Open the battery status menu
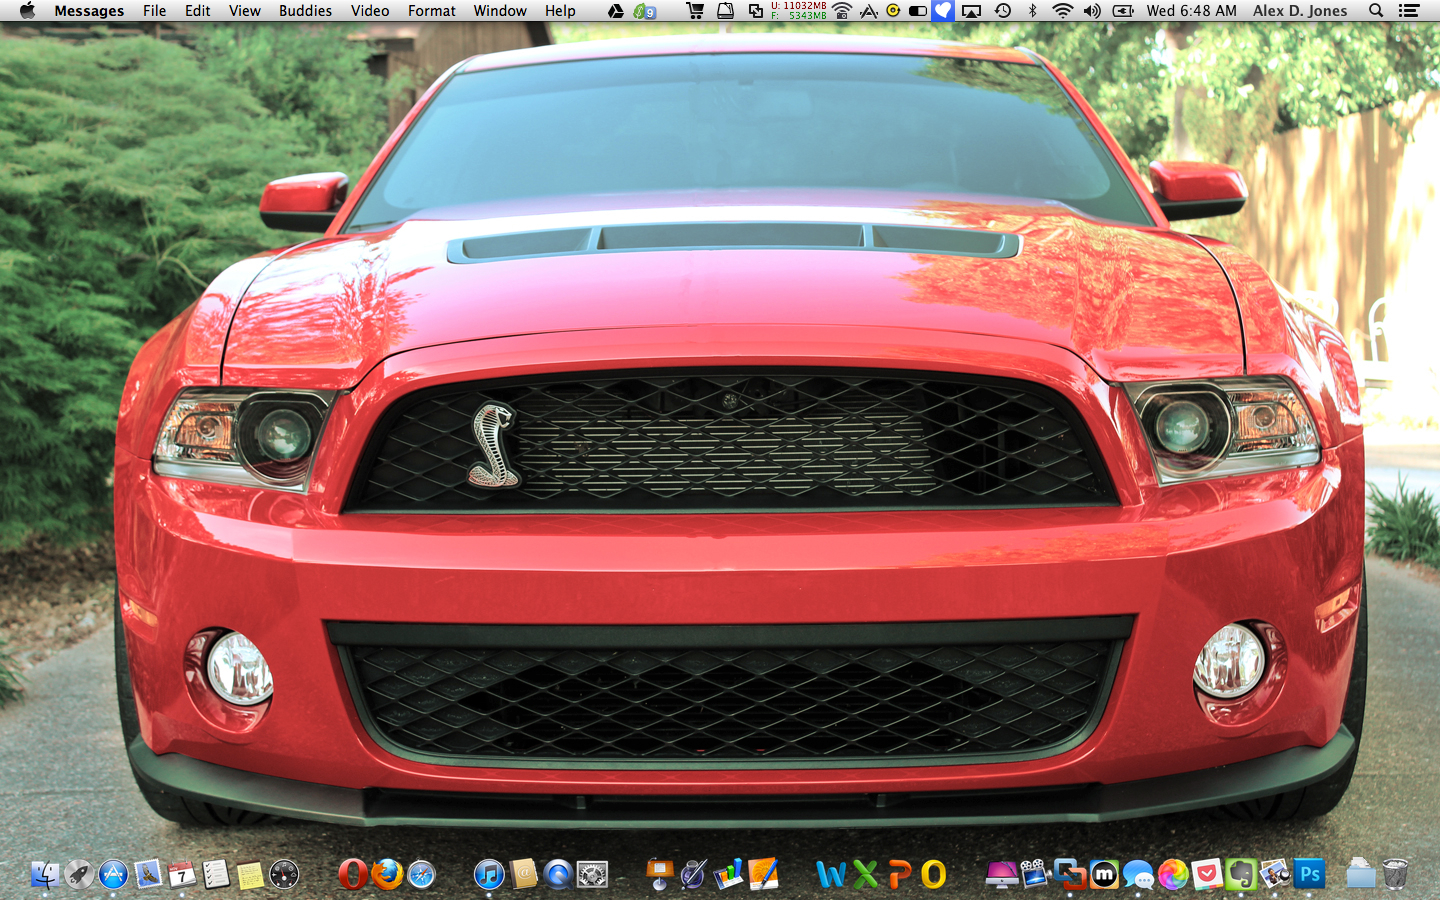Viewport: 1440px width, 900px height. (x=1123, y=11)
